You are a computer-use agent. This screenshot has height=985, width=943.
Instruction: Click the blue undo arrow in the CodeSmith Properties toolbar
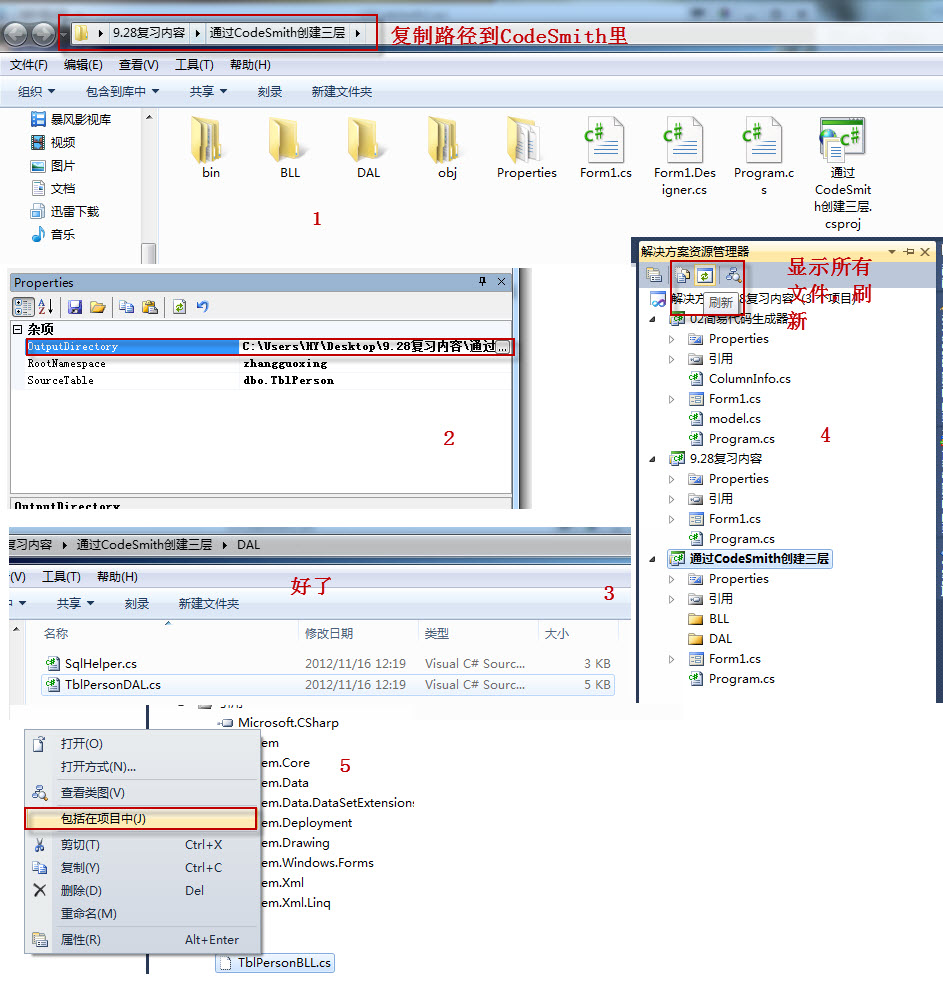pos(202,307)
